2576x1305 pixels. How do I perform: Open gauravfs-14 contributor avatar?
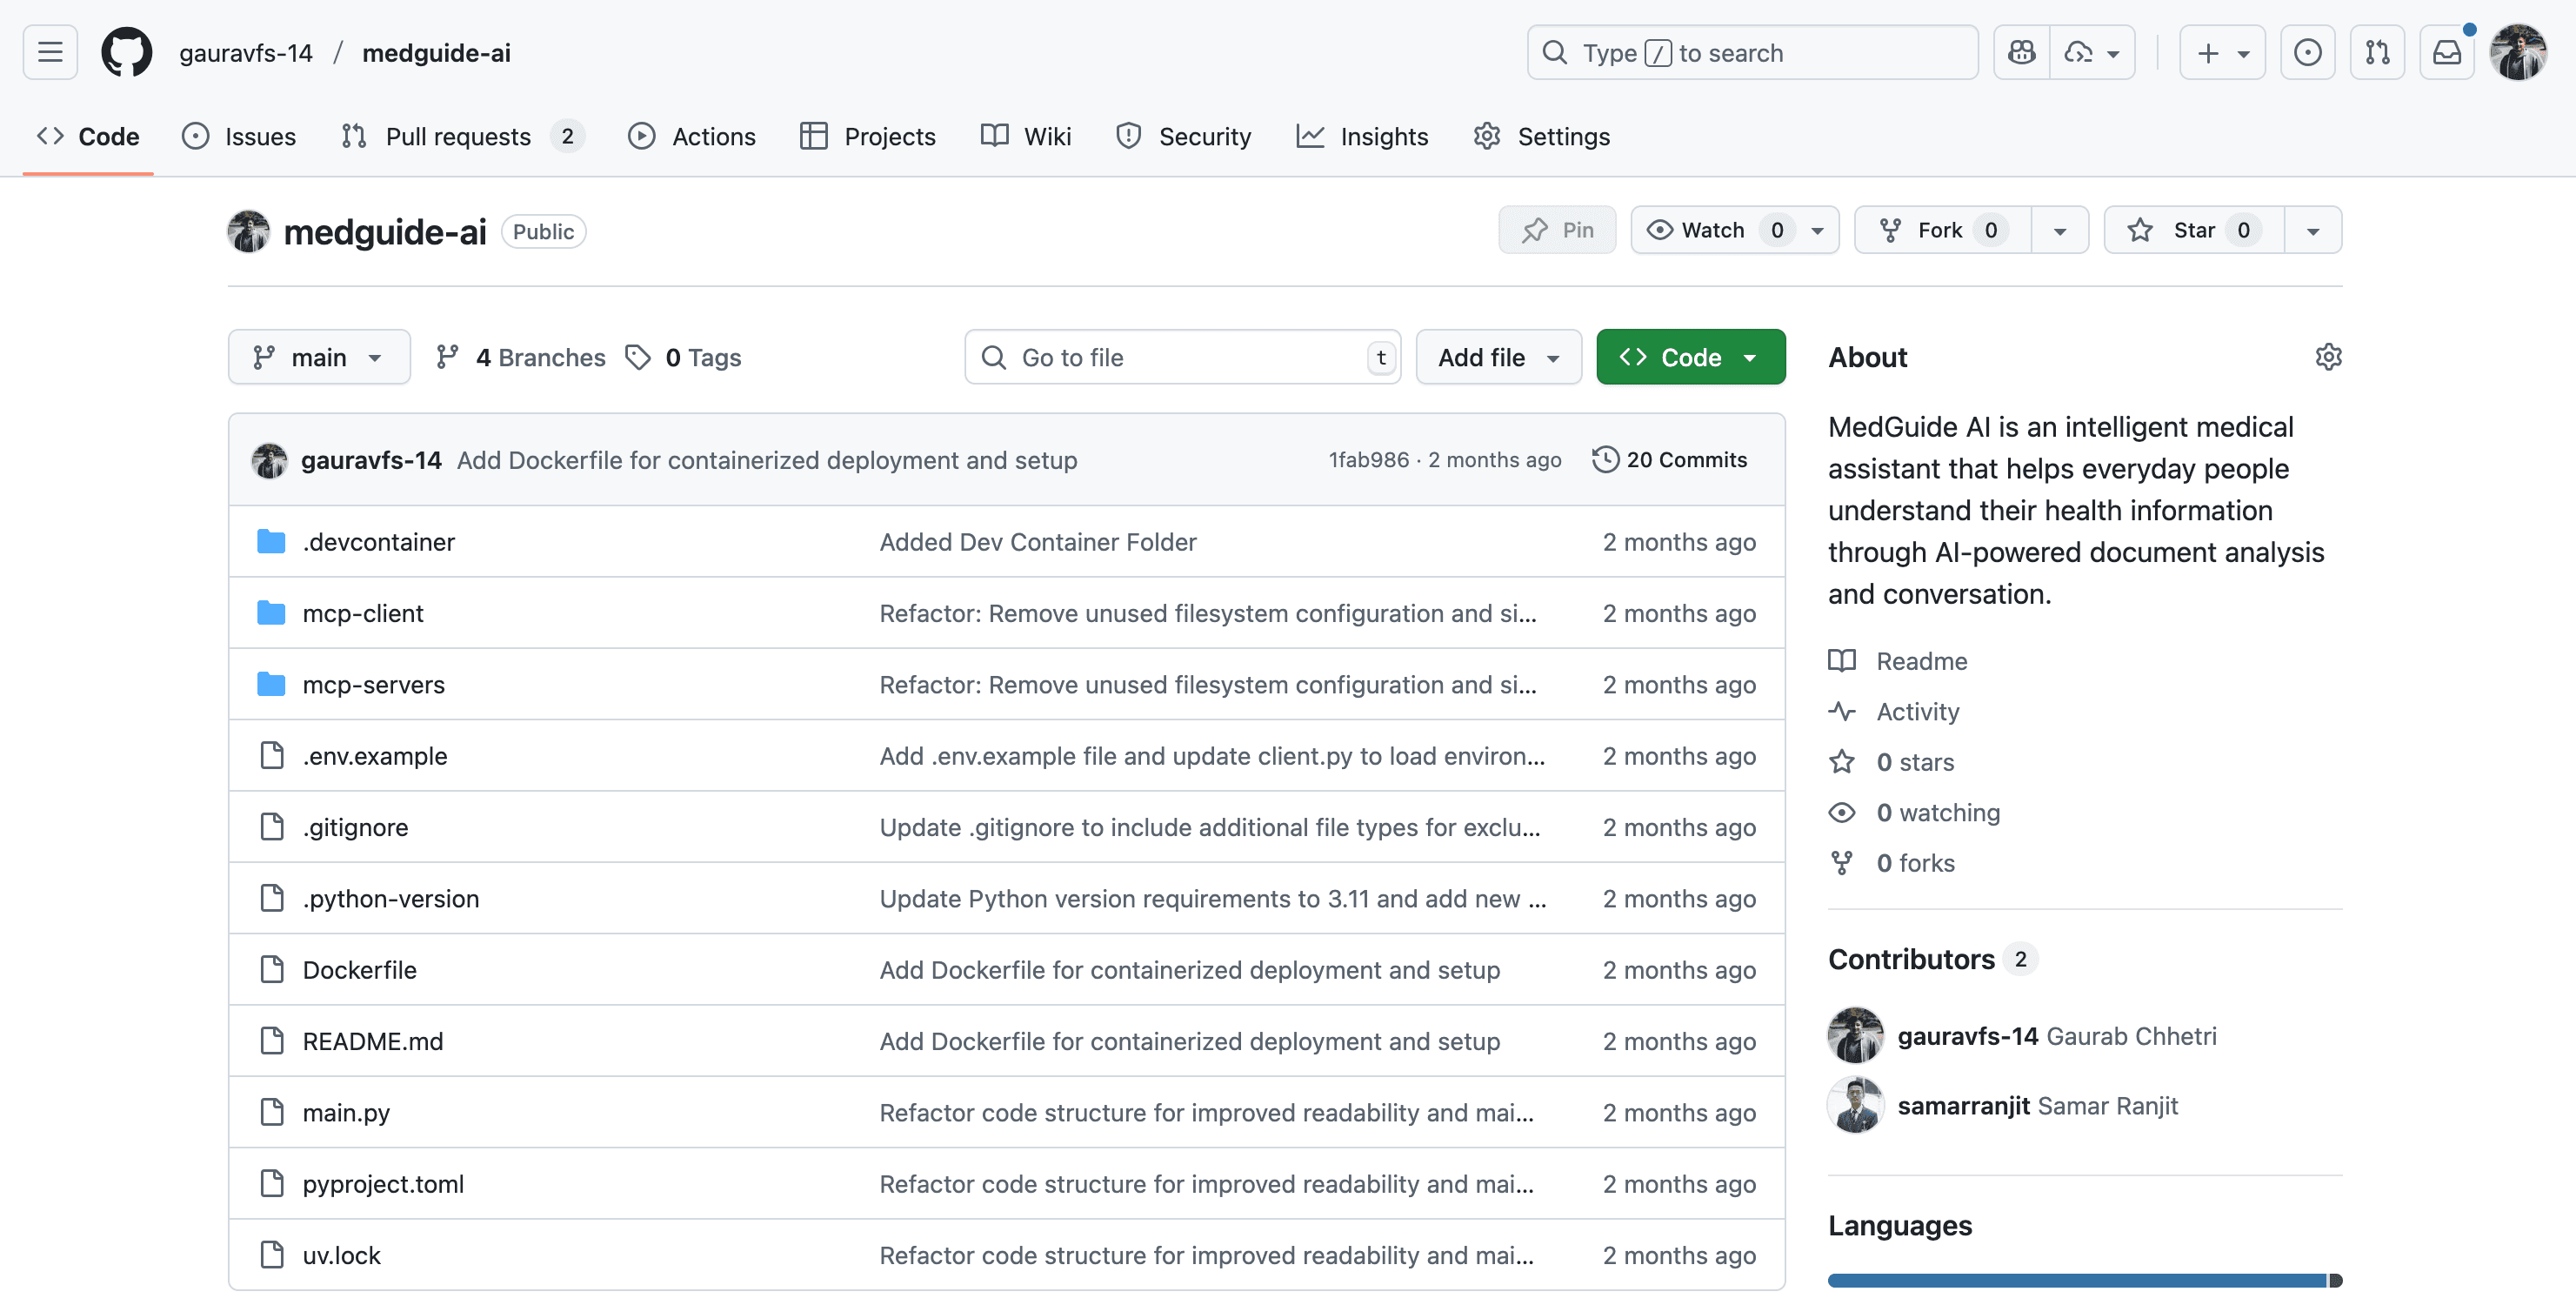pyautogui.click(x=1855, y=1035)
